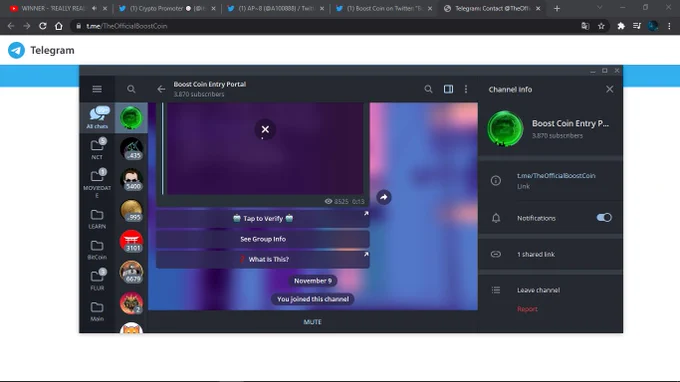680x382 pixels.
Task: Open red avatar chat with 3101 badge
Action: click(131, 241)
